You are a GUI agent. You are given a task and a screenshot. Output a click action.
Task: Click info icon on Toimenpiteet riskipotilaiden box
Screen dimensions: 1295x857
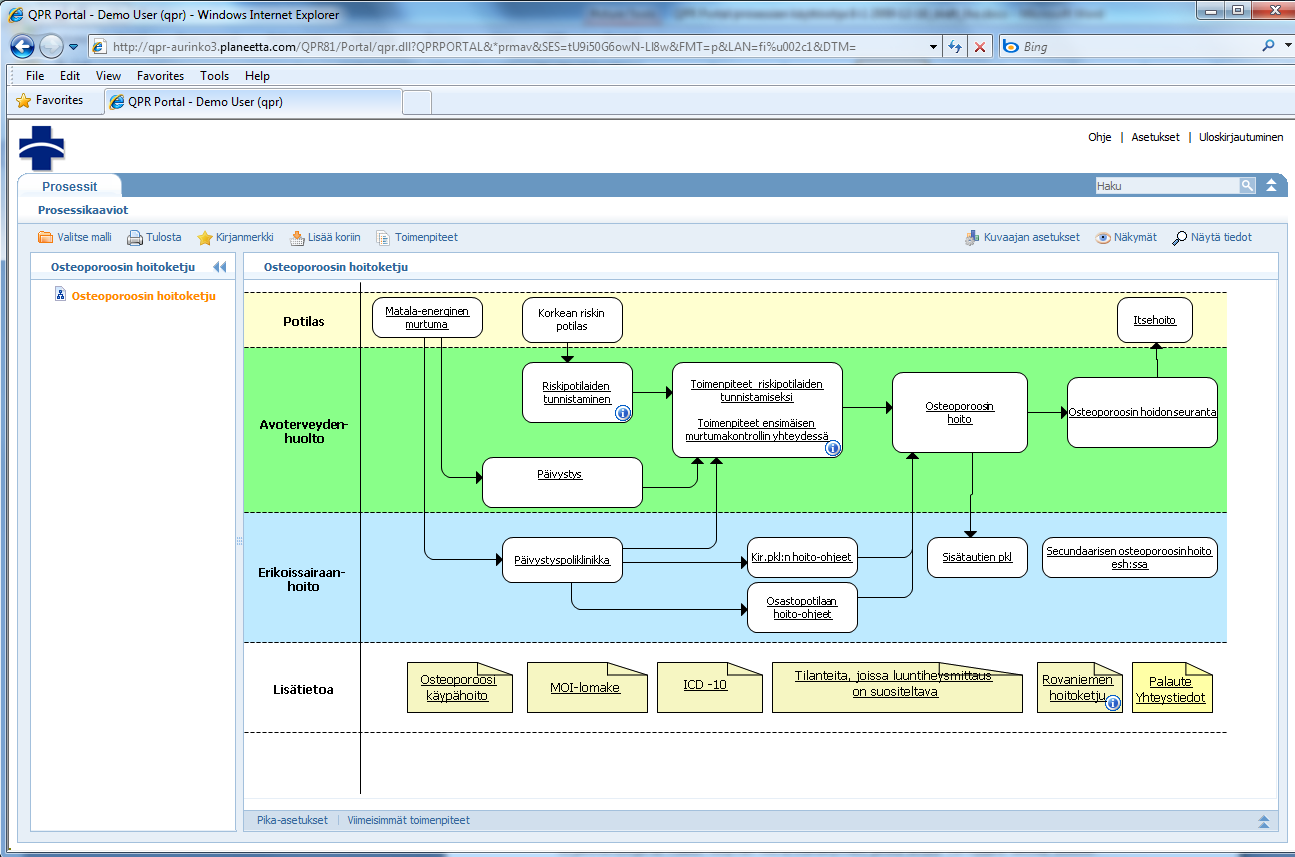pyautogui.click(x=832, y=449)
